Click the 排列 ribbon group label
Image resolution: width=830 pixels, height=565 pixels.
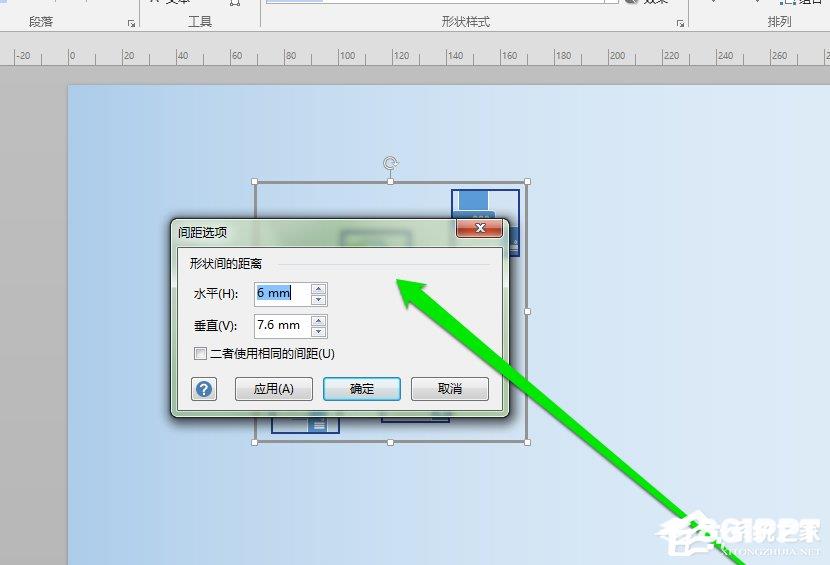(779, 22)
